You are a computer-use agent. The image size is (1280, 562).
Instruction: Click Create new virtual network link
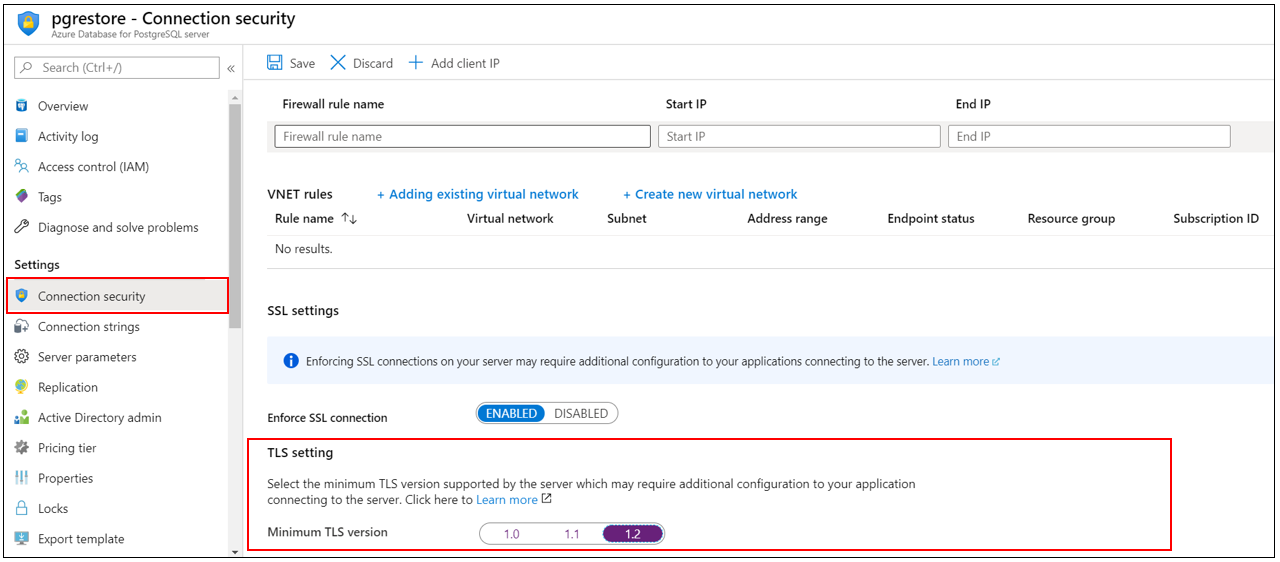pyautogui.click(x=711, y=194)
